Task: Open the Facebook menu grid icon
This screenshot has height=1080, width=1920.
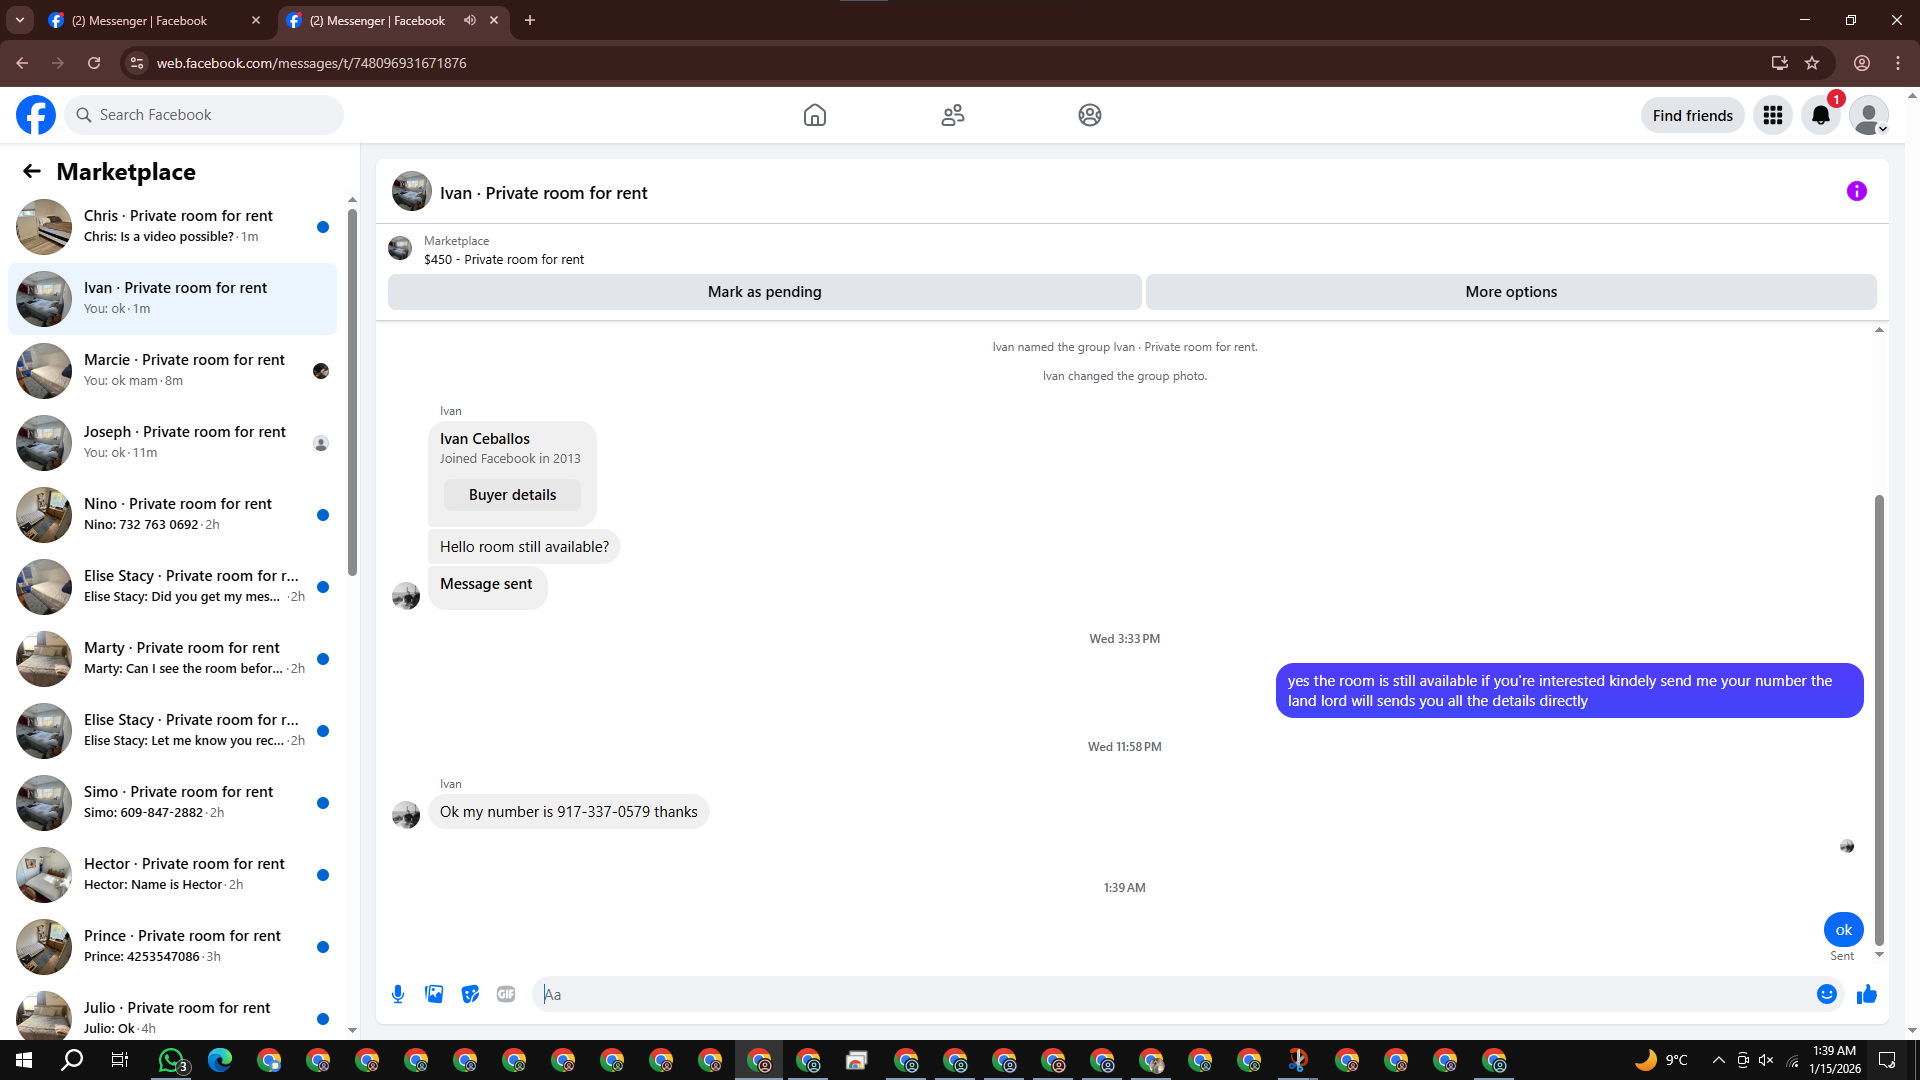Action: (x=1772, y=116)
